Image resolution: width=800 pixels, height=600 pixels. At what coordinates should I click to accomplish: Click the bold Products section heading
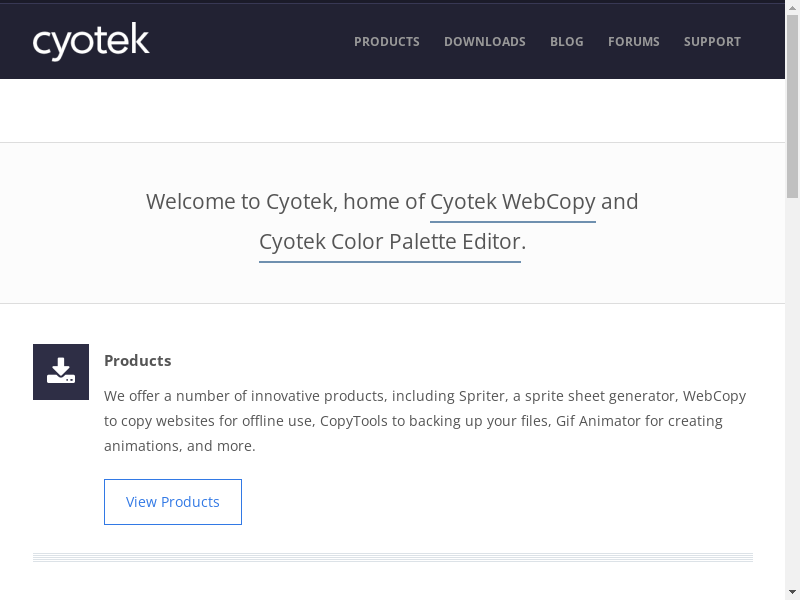(138, 361)
